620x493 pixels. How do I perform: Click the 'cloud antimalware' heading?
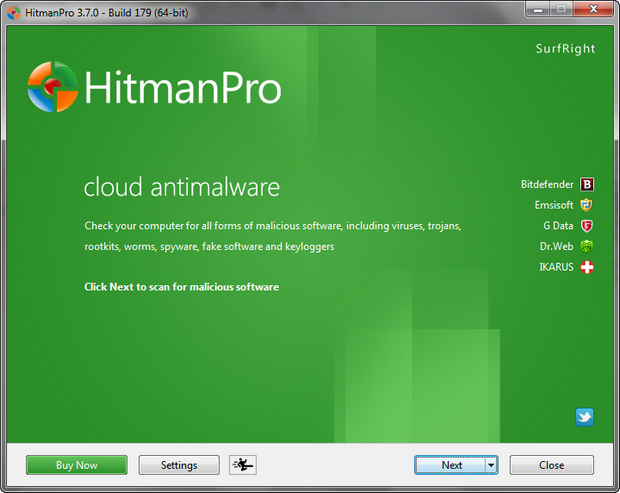click(x=181, y=187)
